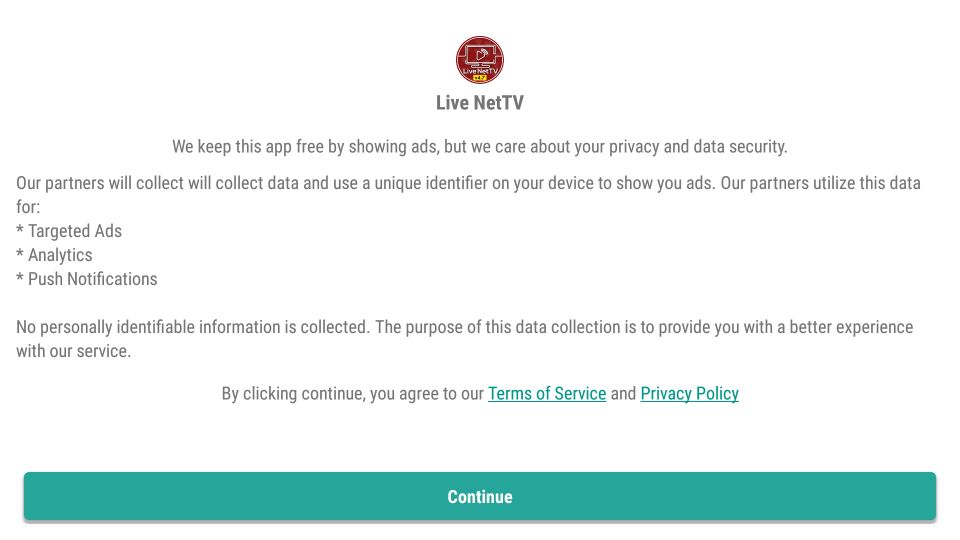Screen dimensions: 960x540
Task: Click the play symbol inside the TV logo
Action: pos(481,55)
